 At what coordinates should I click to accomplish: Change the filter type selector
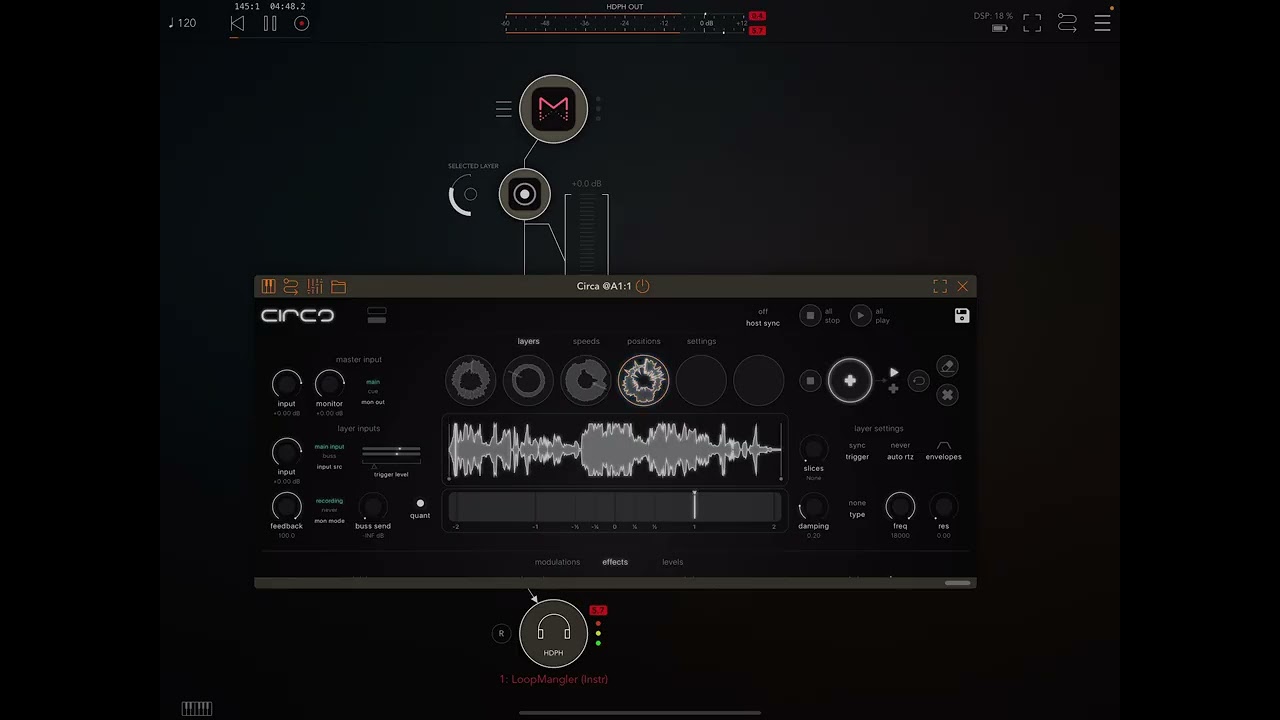857,509
